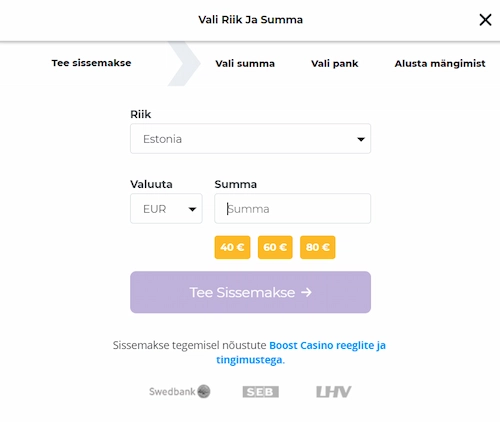
Task: Choose the 80 € quick amount
Action: coord(318,247)
